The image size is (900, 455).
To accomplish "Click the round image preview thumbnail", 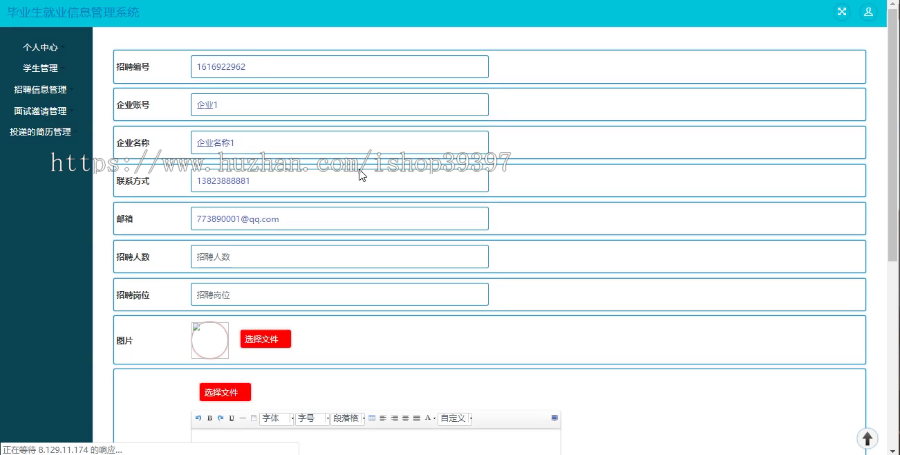I will pos(210,340).
